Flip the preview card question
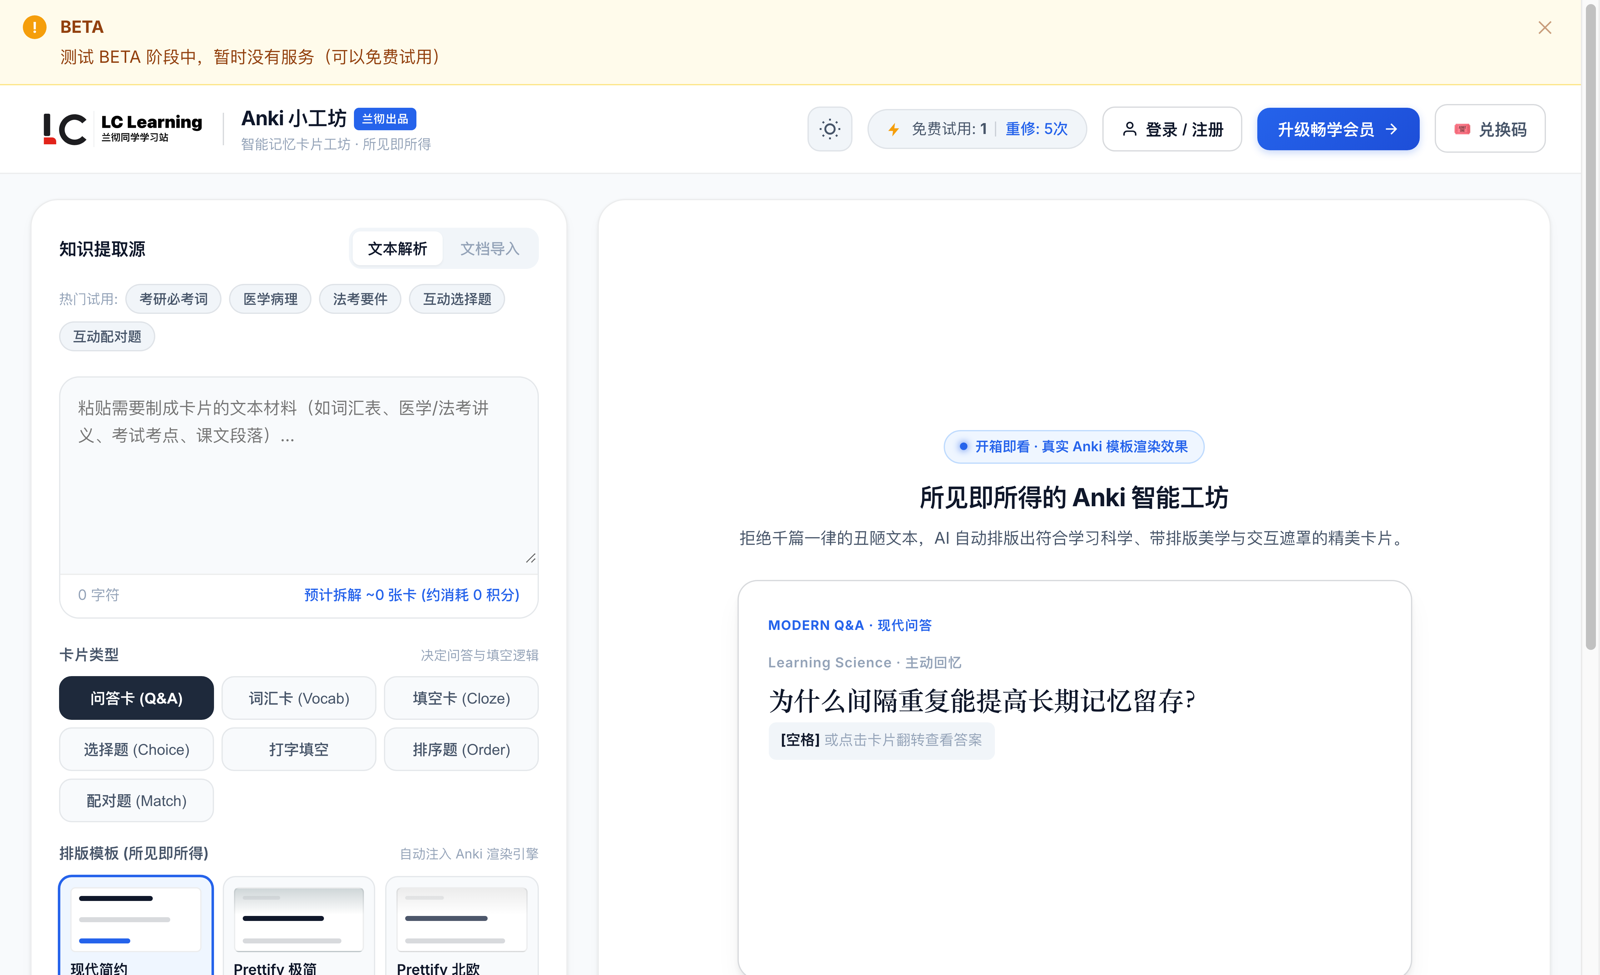This screenshot has height=975, width=1600. pos(981,700)
